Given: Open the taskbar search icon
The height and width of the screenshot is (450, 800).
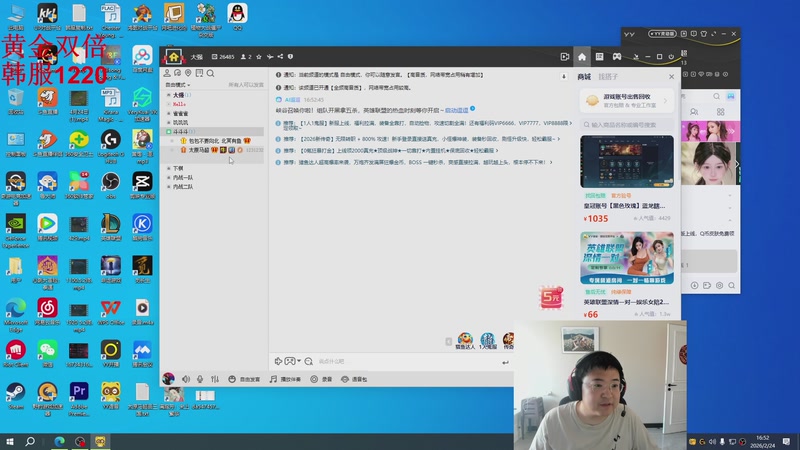Looking at the screenshot, I should [30, 441].
